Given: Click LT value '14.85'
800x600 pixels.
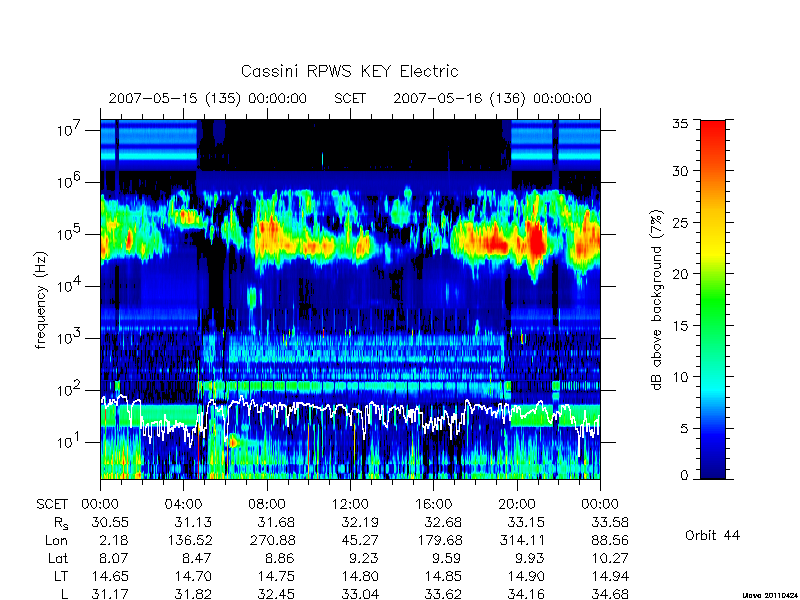Looking at the screenshot, I should (442, 576).
